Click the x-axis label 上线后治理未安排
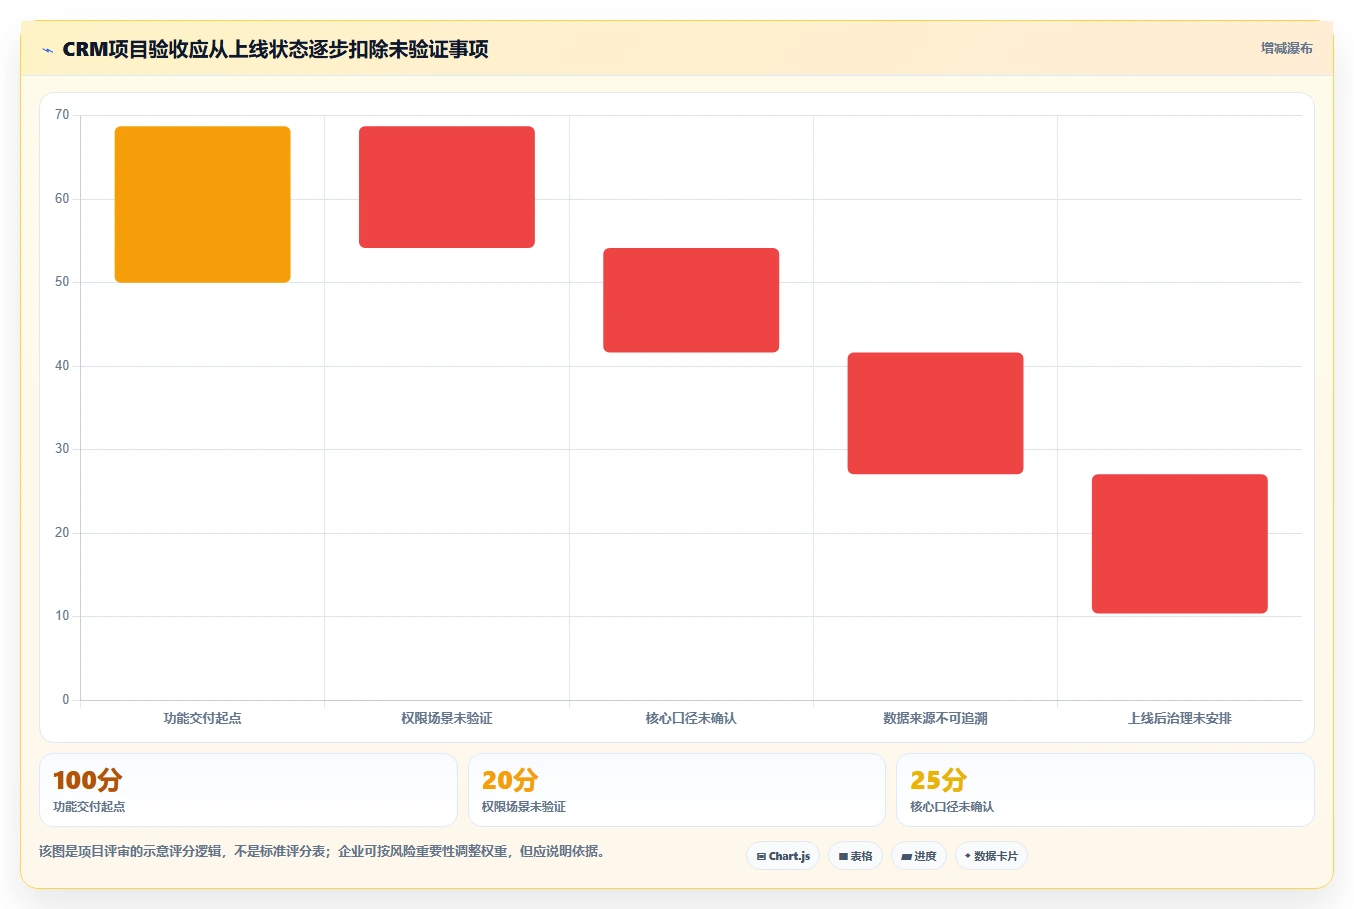The height and width of the screenshot is (909, 1354). [1180, 718]
